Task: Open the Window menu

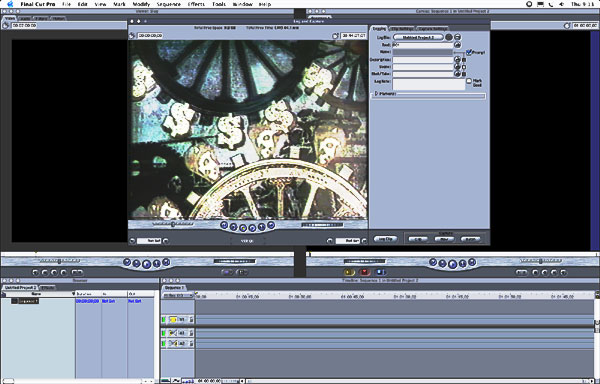Action: coord(243,4)
